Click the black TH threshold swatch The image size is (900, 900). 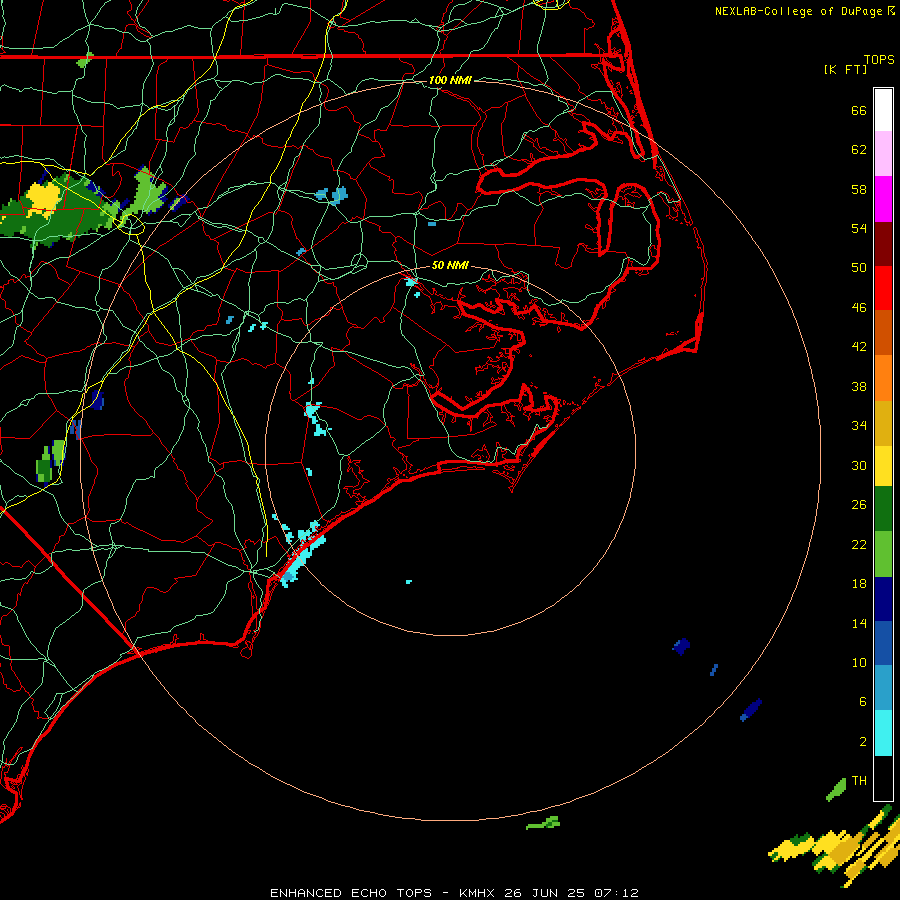[883, 778]
